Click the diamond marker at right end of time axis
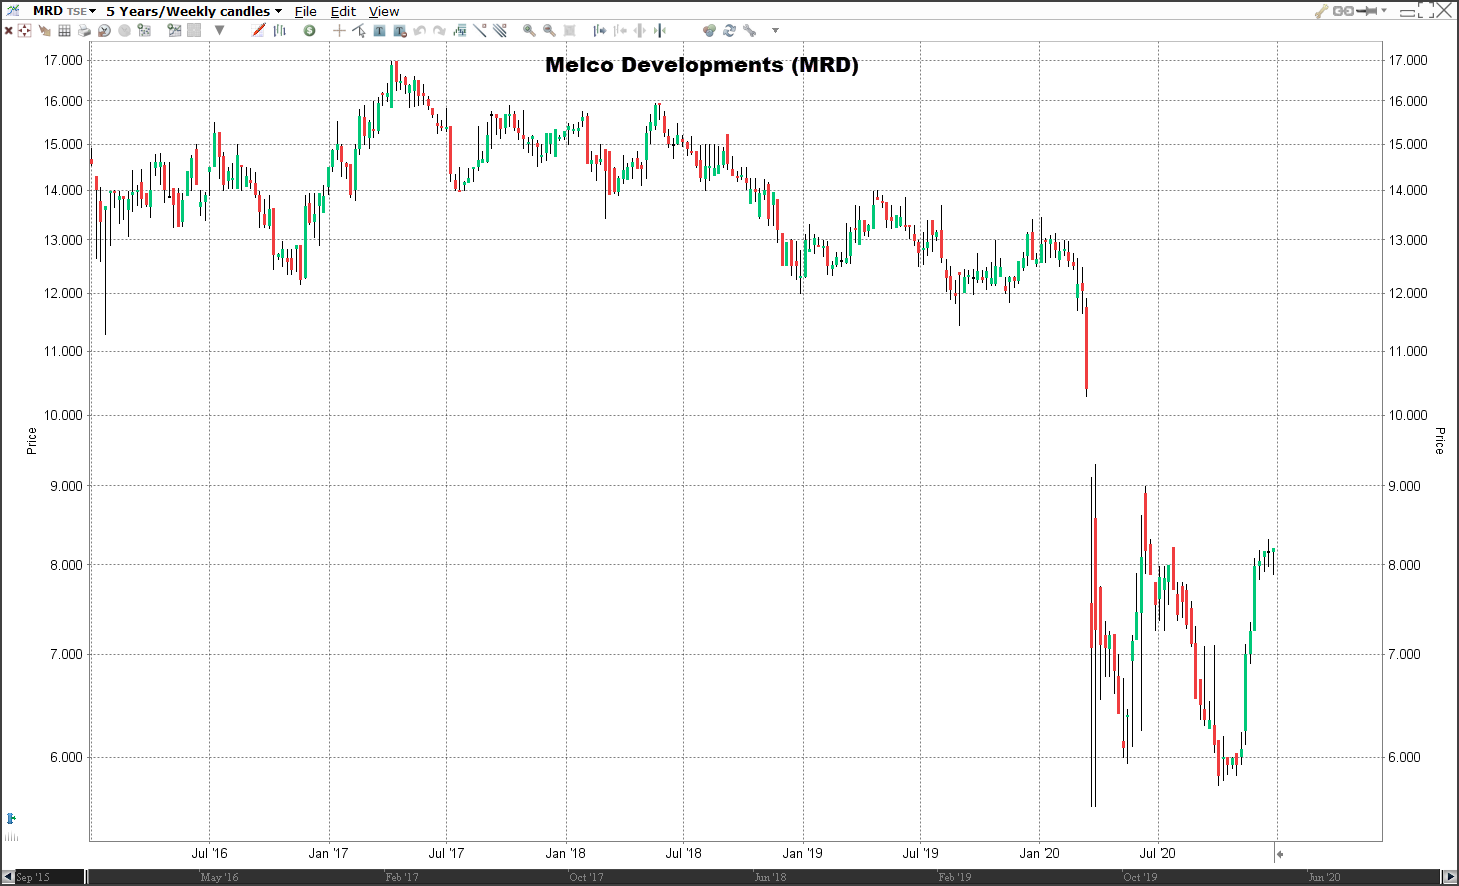Image resolution: width=1459 pixels, height=886 pixels. click(x=1279, y=854)
